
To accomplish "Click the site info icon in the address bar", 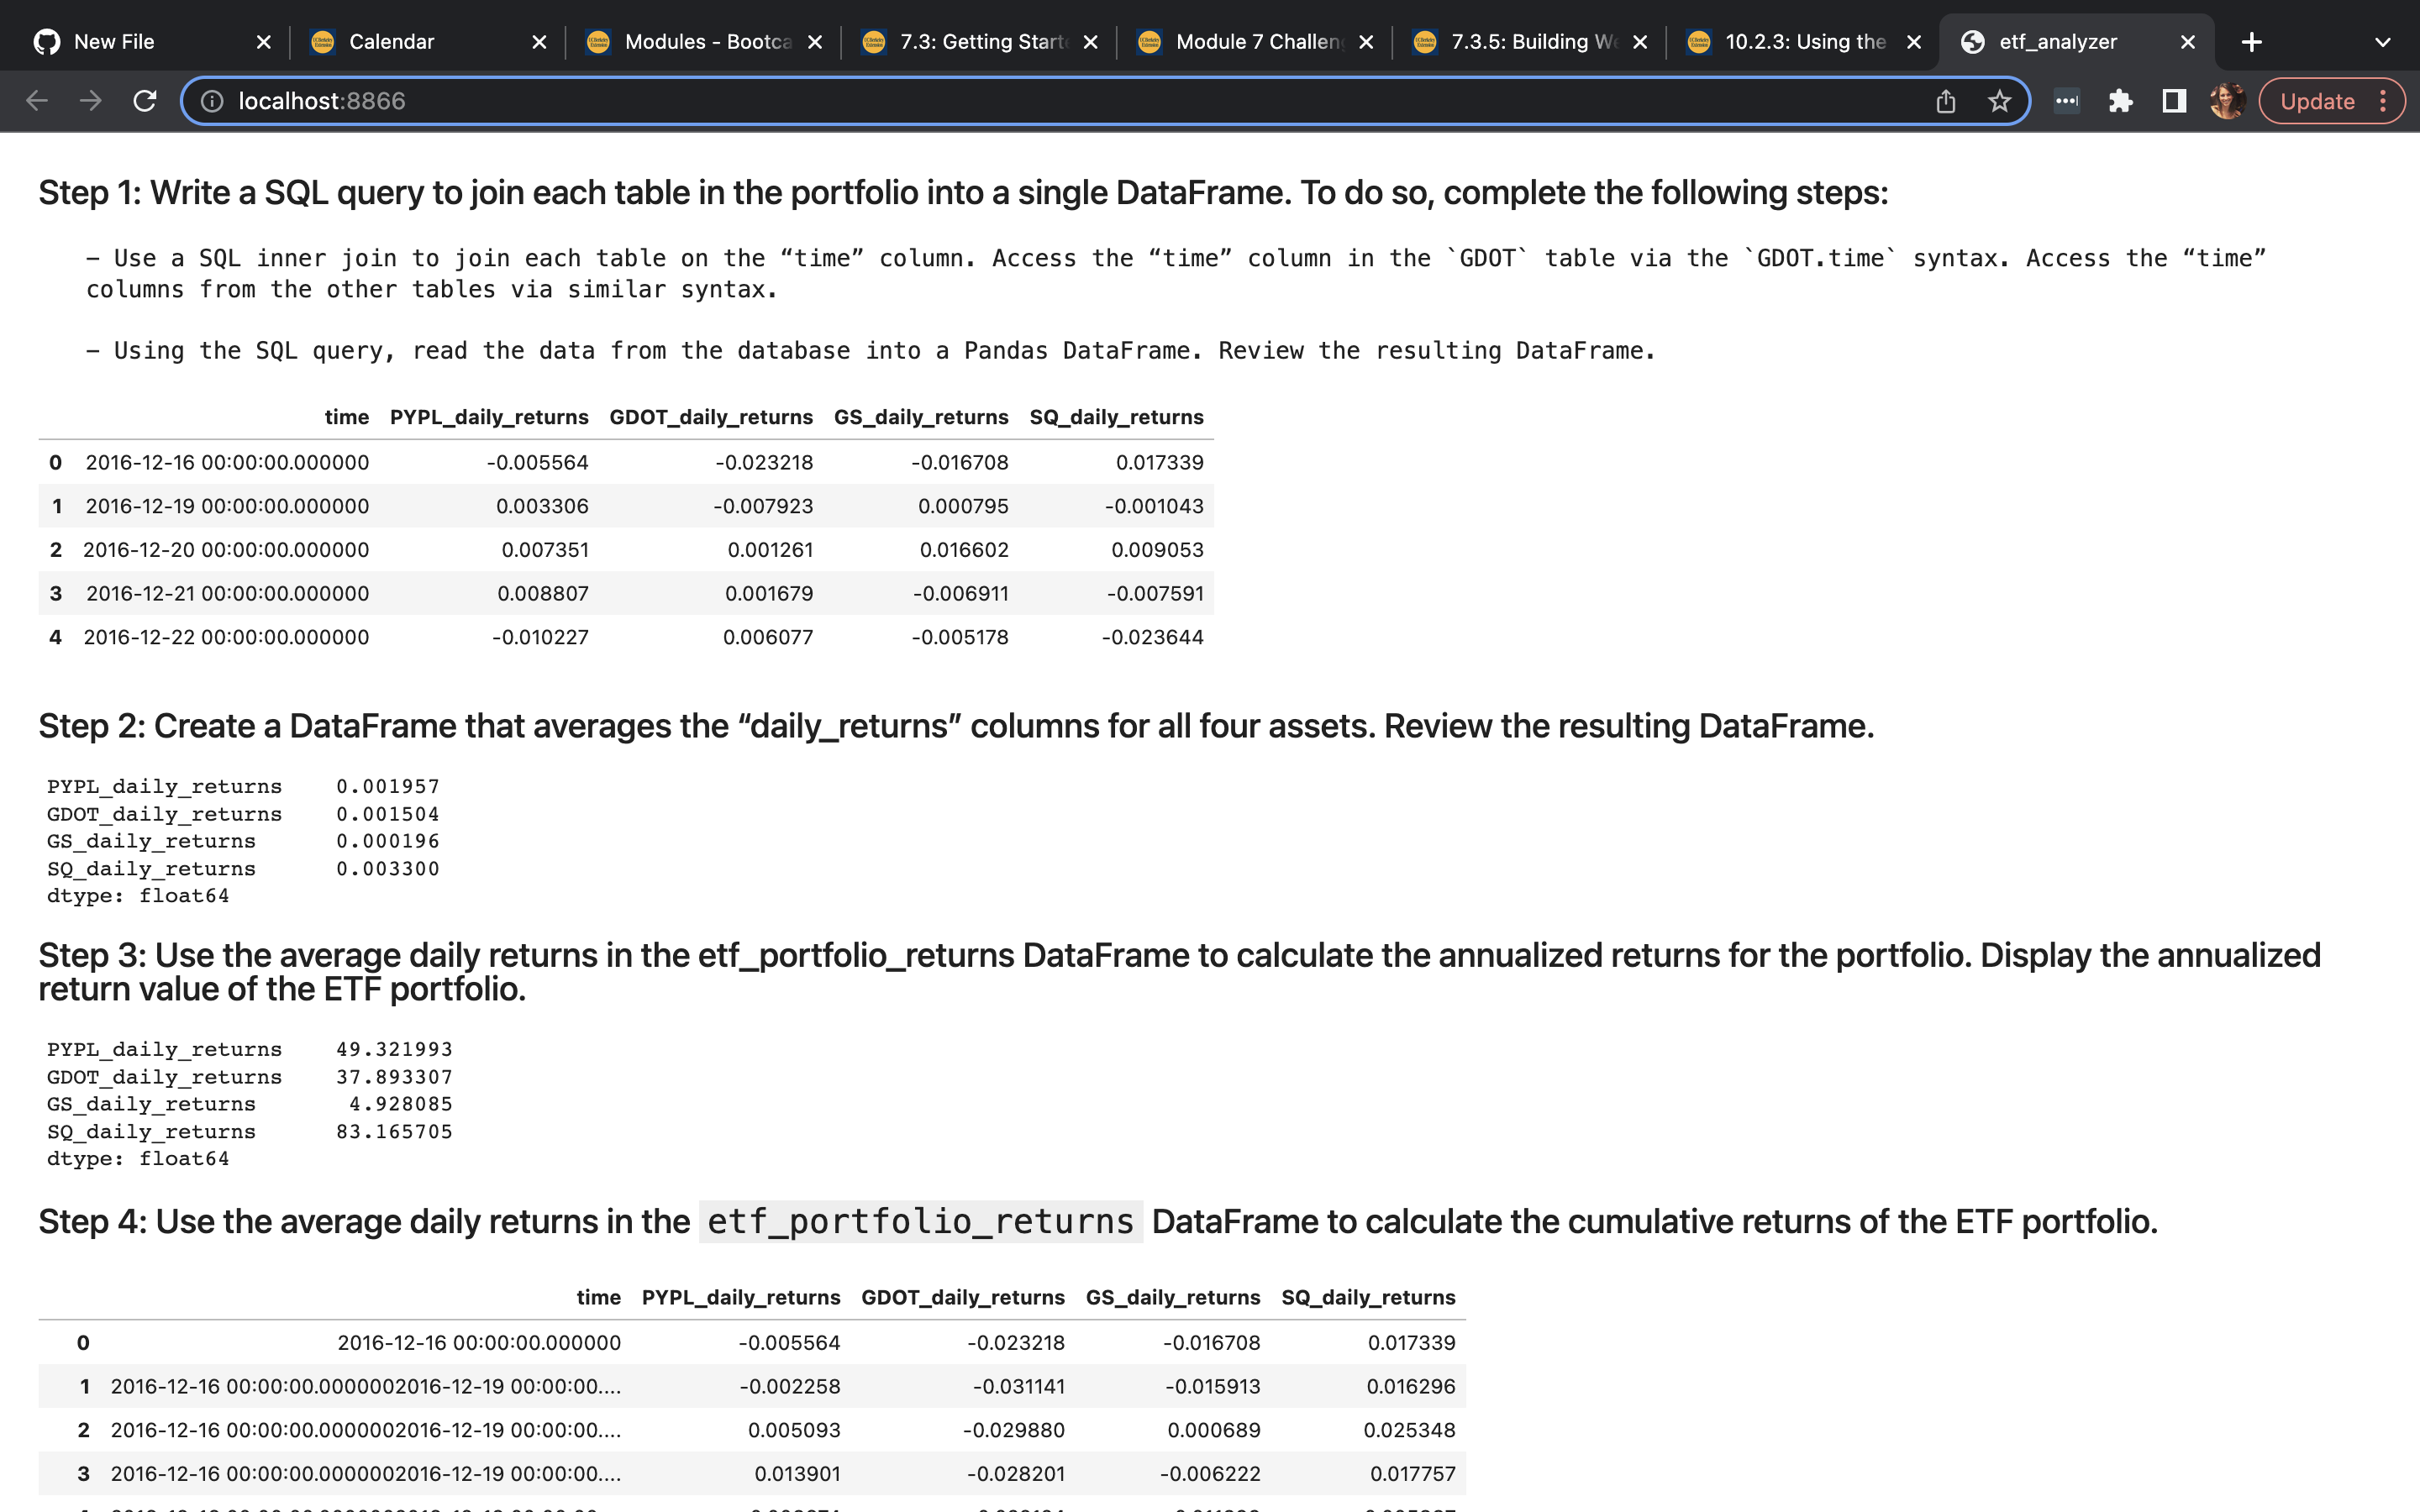I will pyautogui.click(x=212, y=101).
